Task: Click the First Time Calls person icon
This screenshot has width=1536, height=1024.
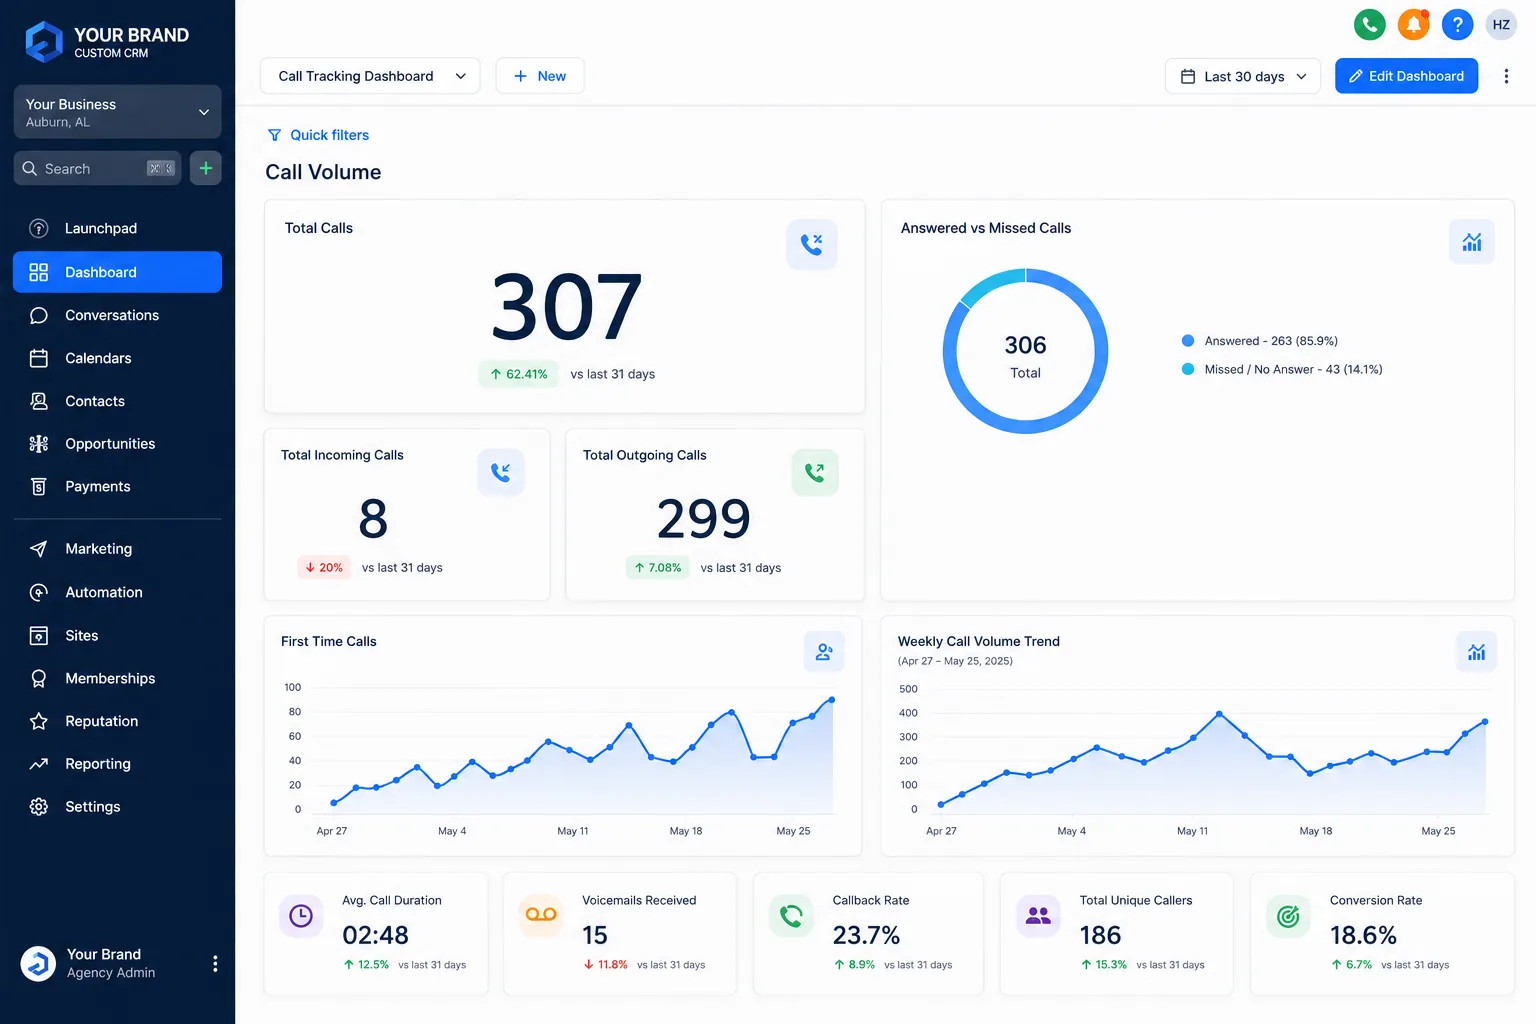Action: tap(824, 651)
